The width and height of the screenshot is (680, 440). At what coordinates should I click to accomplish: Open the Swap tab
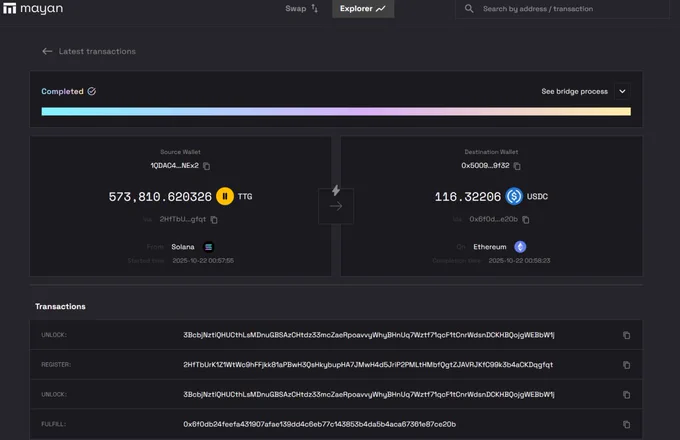(301, 9)
